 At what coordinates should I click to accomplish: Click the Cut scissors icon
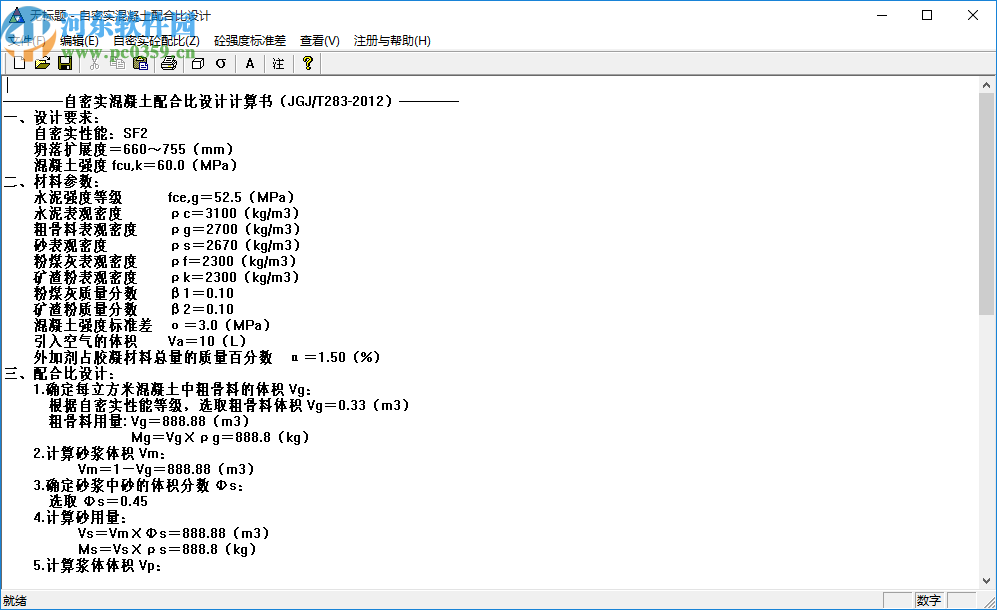[x=94, y=63]
